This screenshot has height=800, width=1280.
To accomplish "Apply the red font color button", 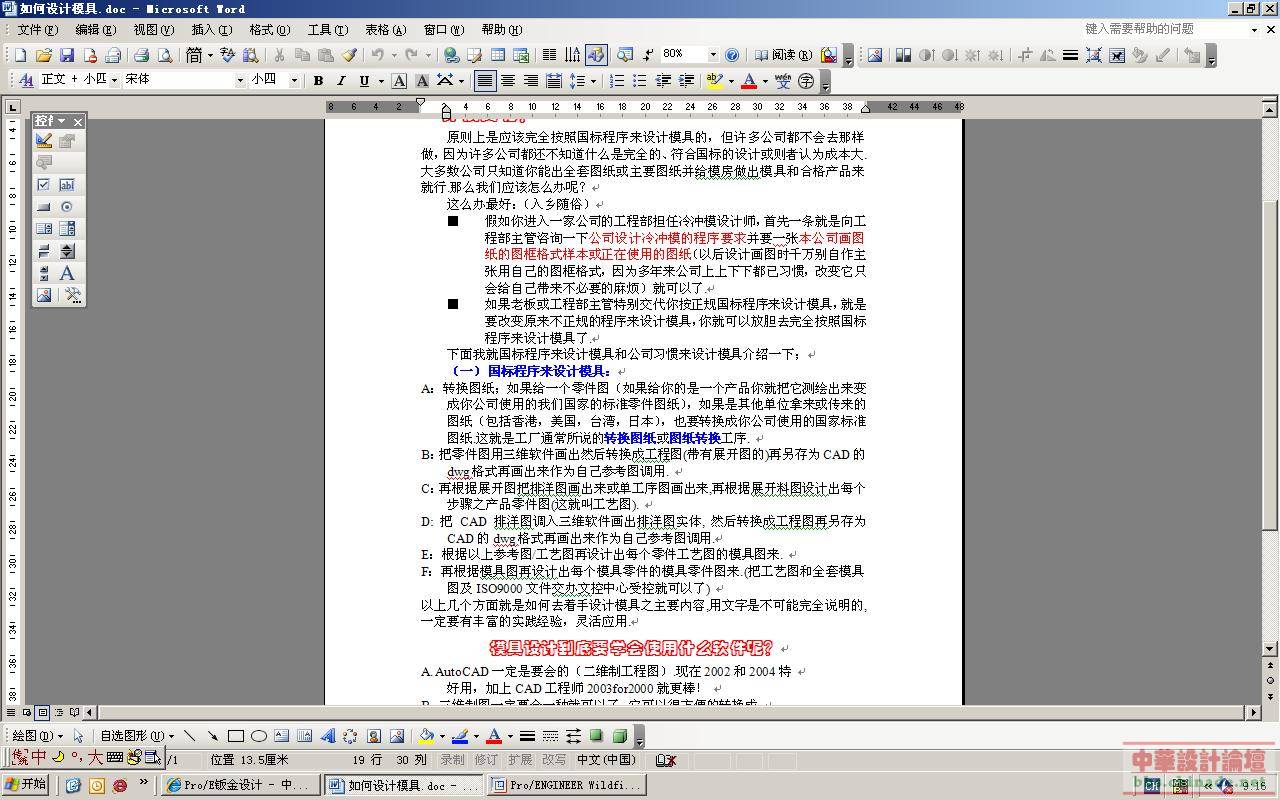I will click(x=748, y=81).
